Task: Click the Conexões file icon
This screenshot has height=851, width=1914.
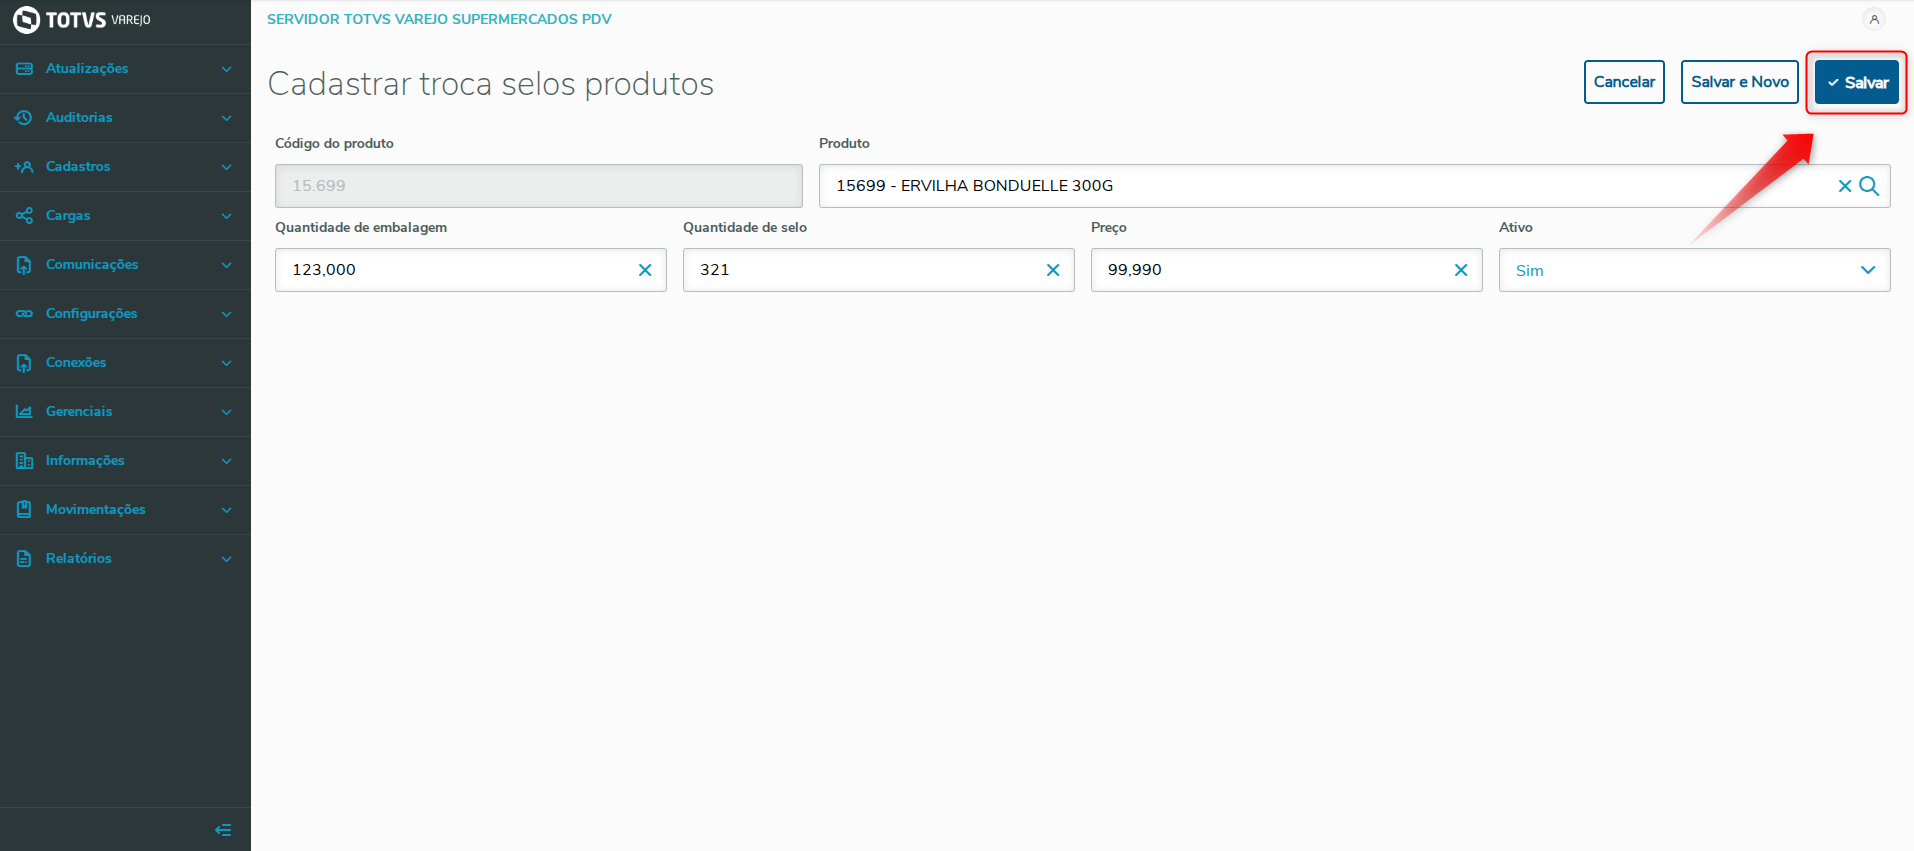Action: (x=24, y=363)
